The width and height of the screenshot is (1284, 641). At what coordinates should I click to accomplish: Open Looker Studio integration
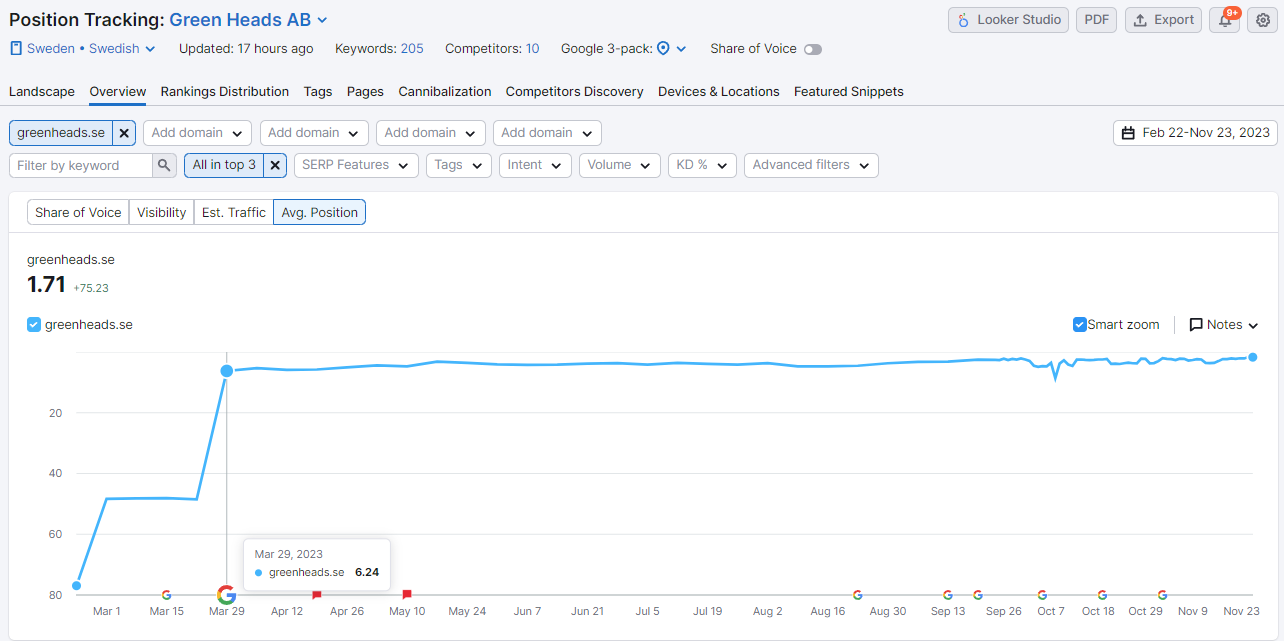coord(1008,20)
